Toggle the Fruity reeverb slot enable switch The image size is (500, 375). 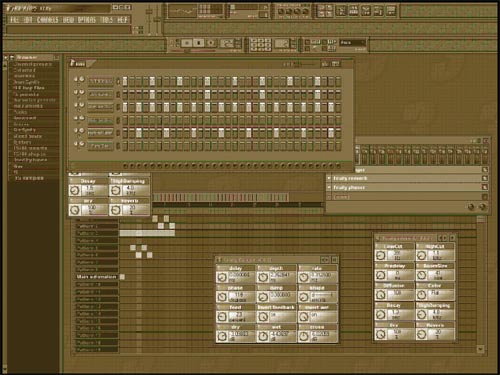pos(485,178)
